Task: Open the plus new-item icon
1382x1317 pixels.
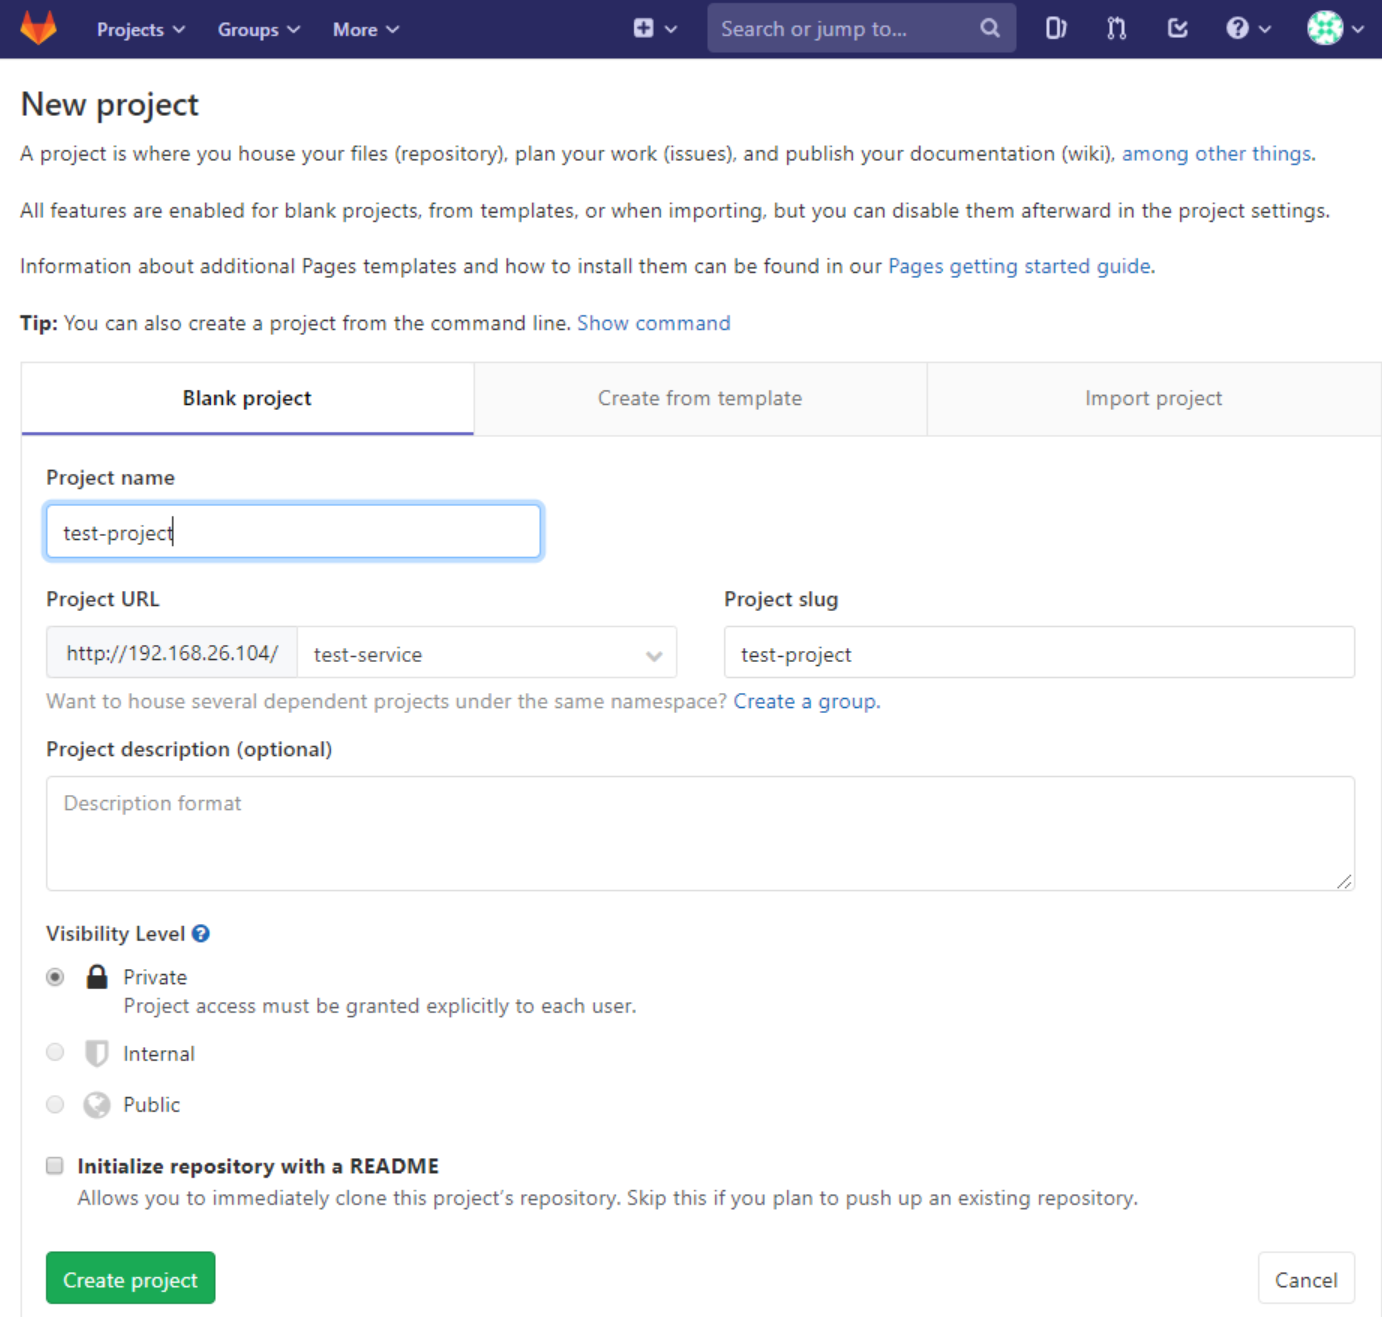Action: [x=643, y=28]
